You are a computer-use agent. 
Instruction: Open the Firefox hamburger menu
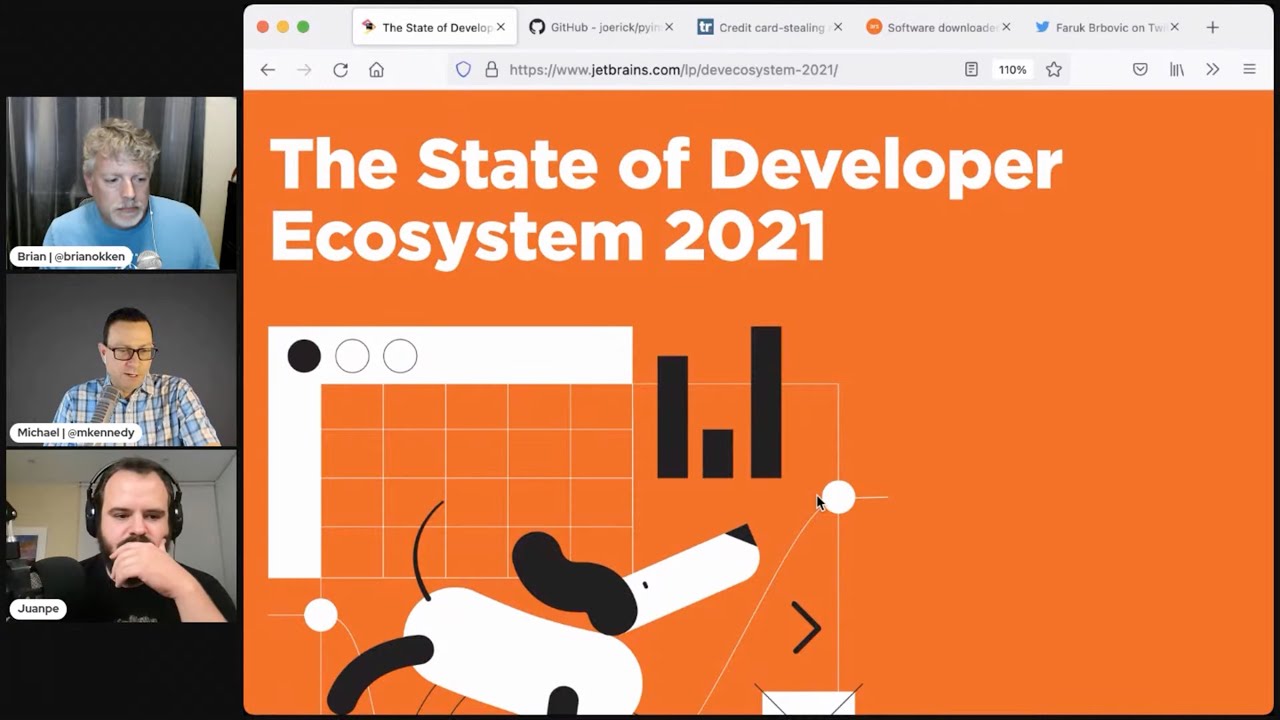pos(1249,70)
